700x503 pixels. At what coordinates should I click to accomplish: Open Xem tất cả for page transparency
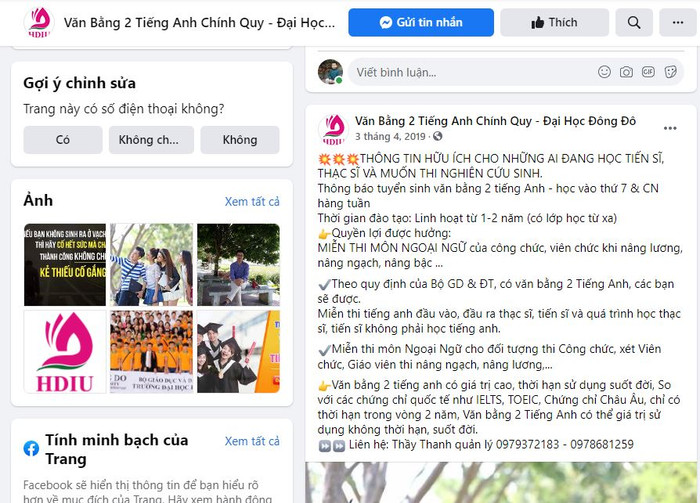click(x=252, y=441)
